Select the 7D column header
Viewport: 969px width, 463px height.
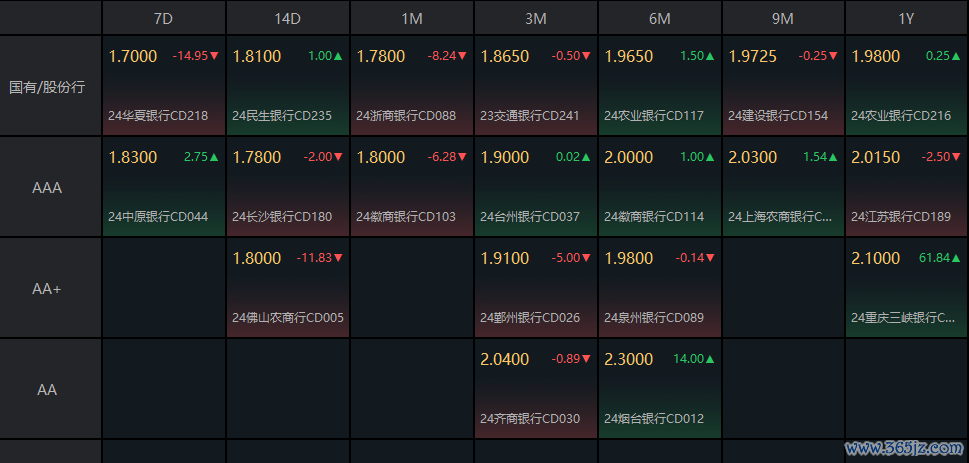[x=164, y=18]
